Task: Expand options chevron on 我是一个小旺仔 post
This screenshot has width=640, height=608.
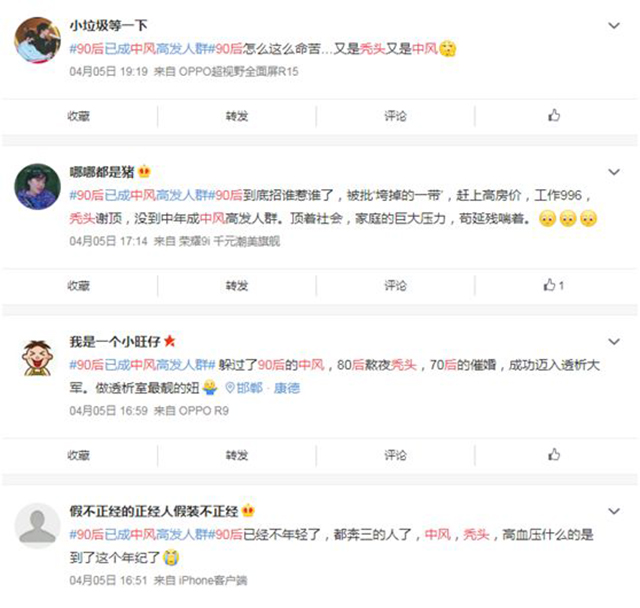Action: coord(614,341)
